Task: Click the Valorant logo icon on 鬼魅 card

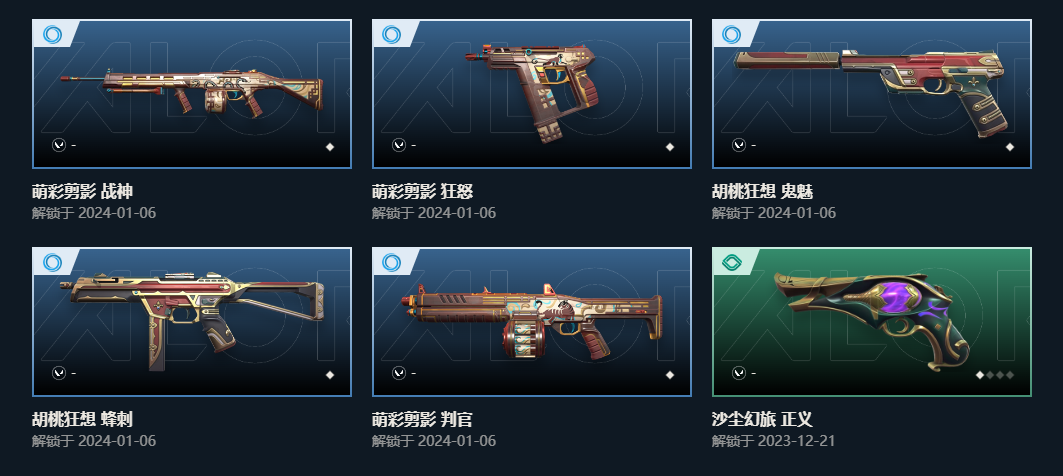Action: tap(739, 145)
